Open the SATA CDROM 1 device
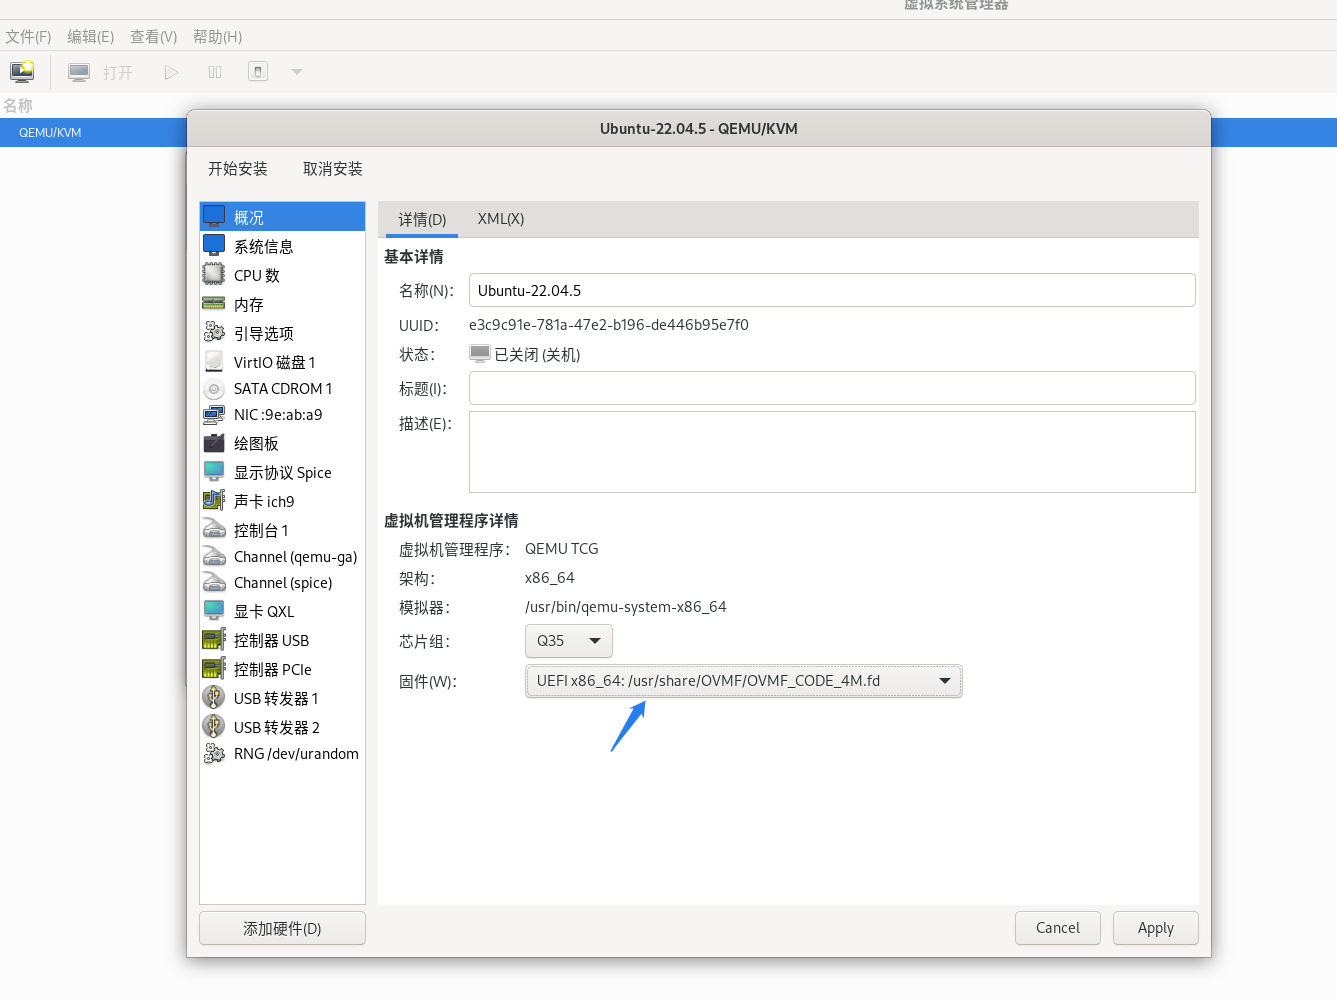The height and width of the screenshot is (999, 1337). [282, 389]
